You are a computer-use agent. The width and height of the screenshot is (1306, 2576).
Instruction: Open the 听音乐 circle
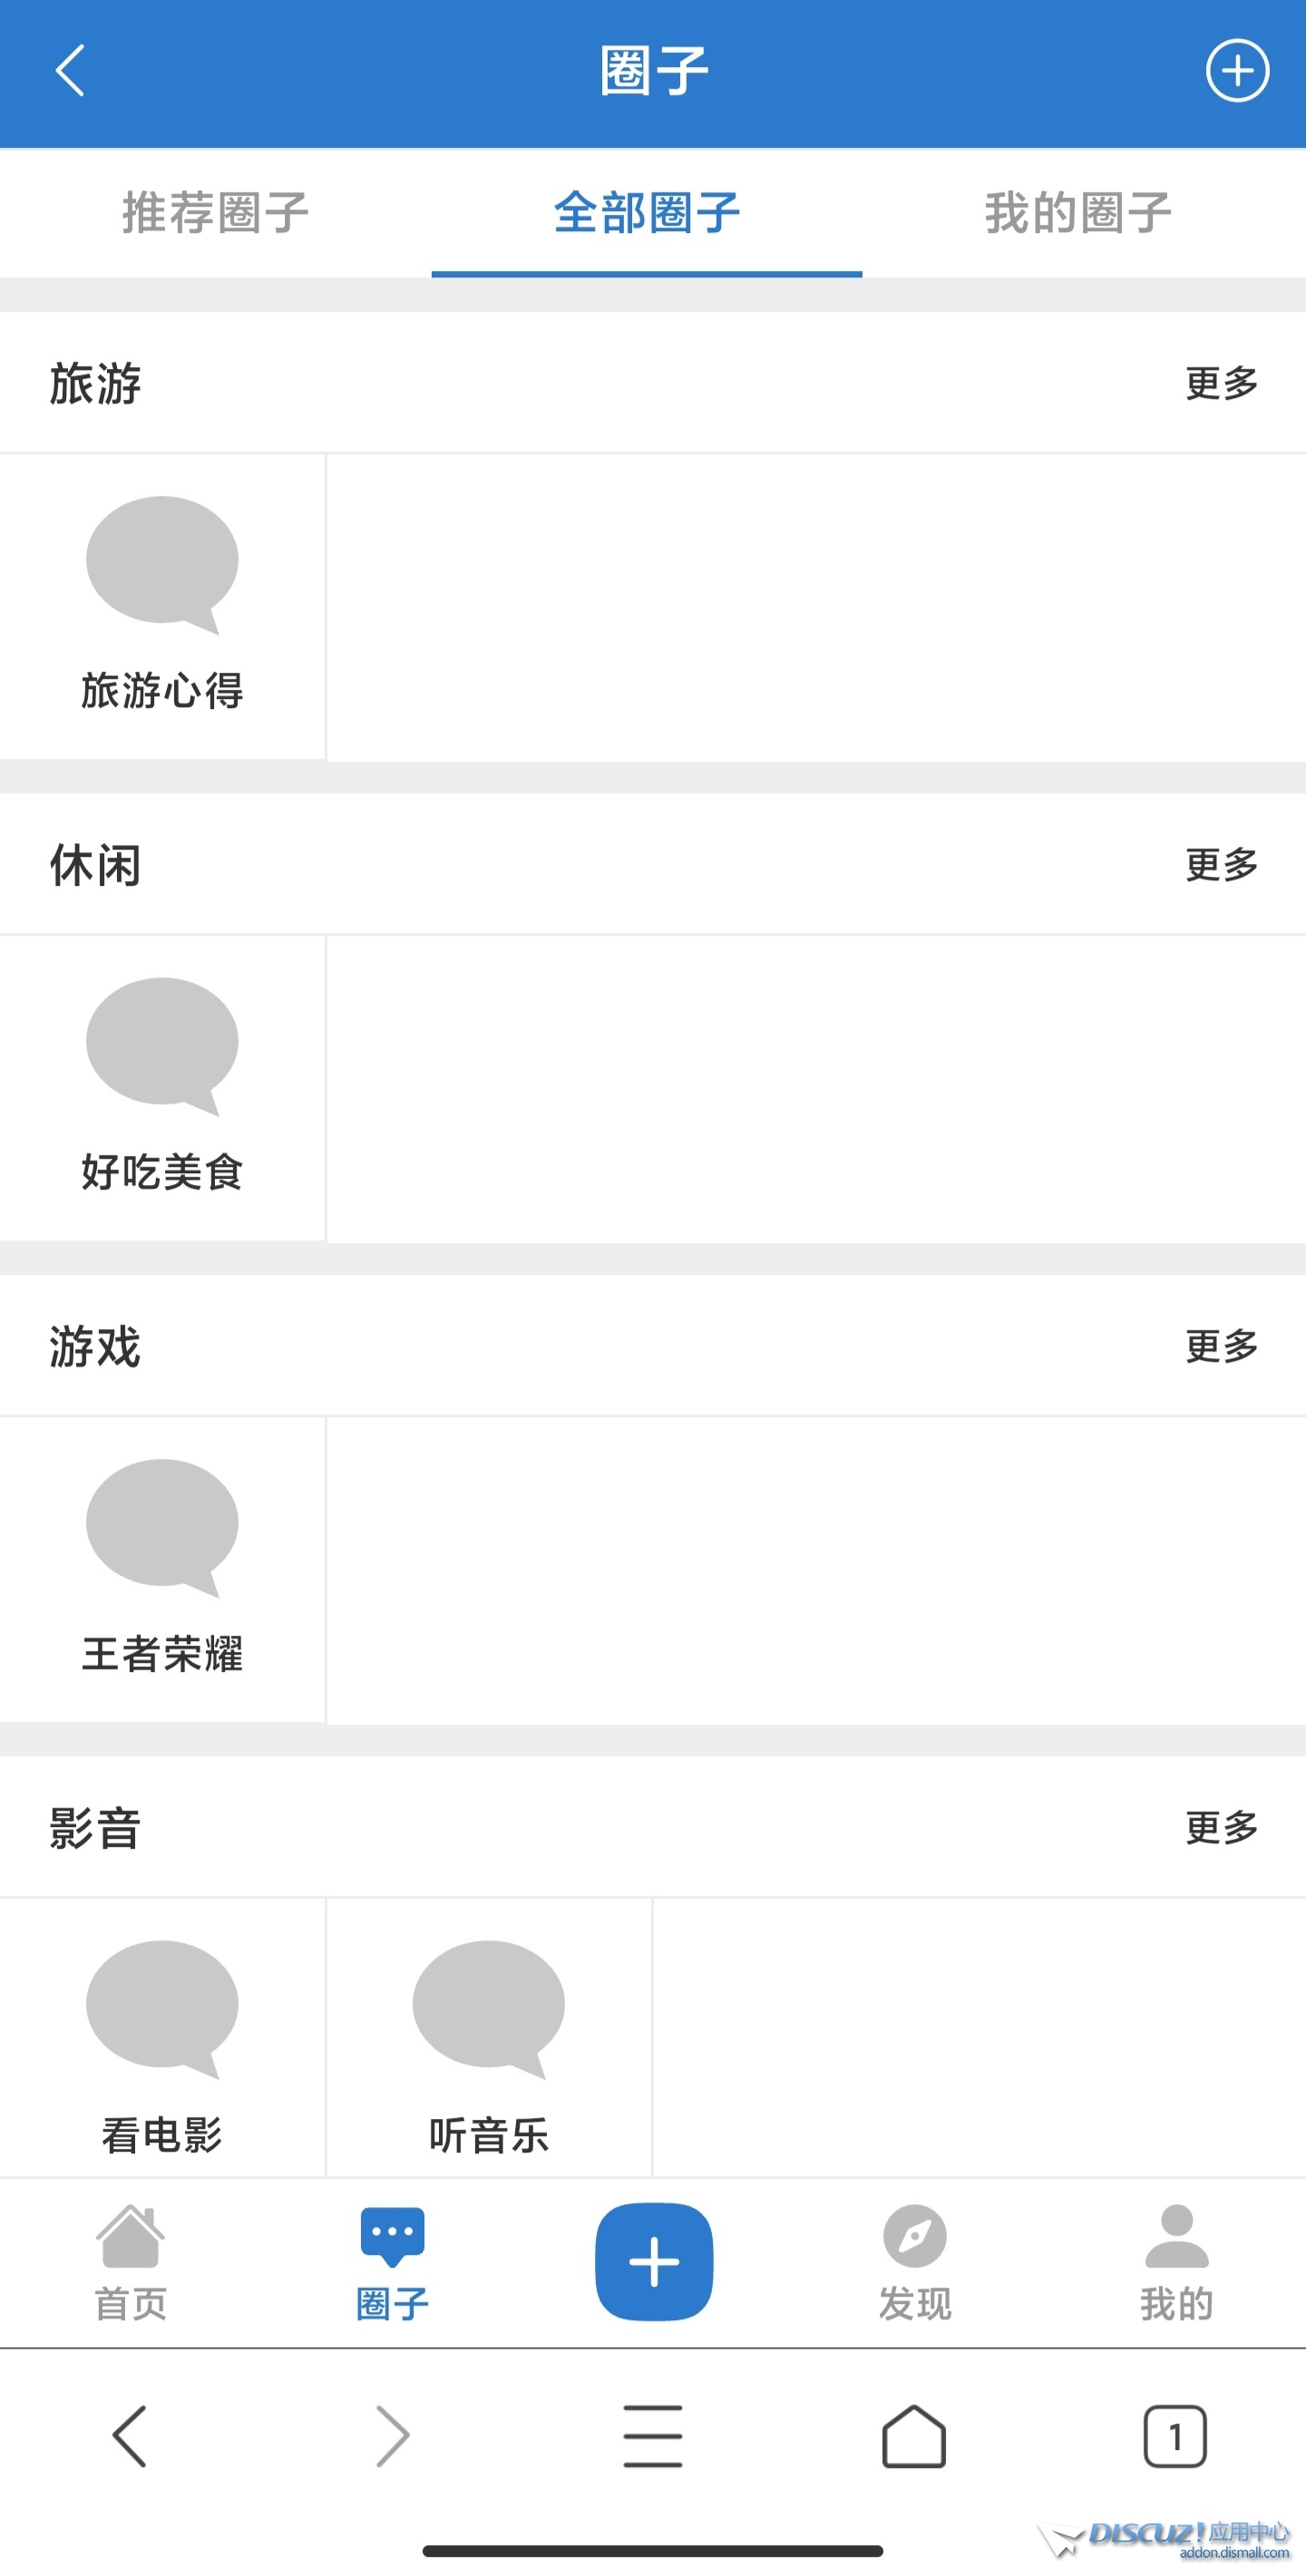489,2037
